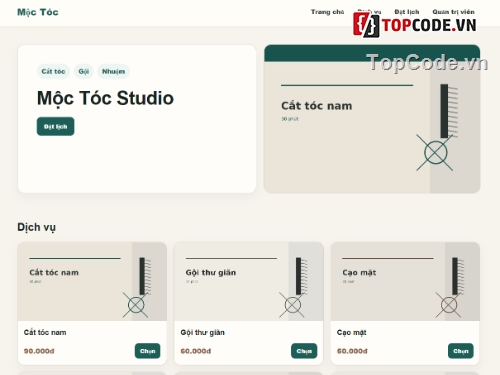Click the comb and scissors icon in featured banner

click(x=437, y=127)
